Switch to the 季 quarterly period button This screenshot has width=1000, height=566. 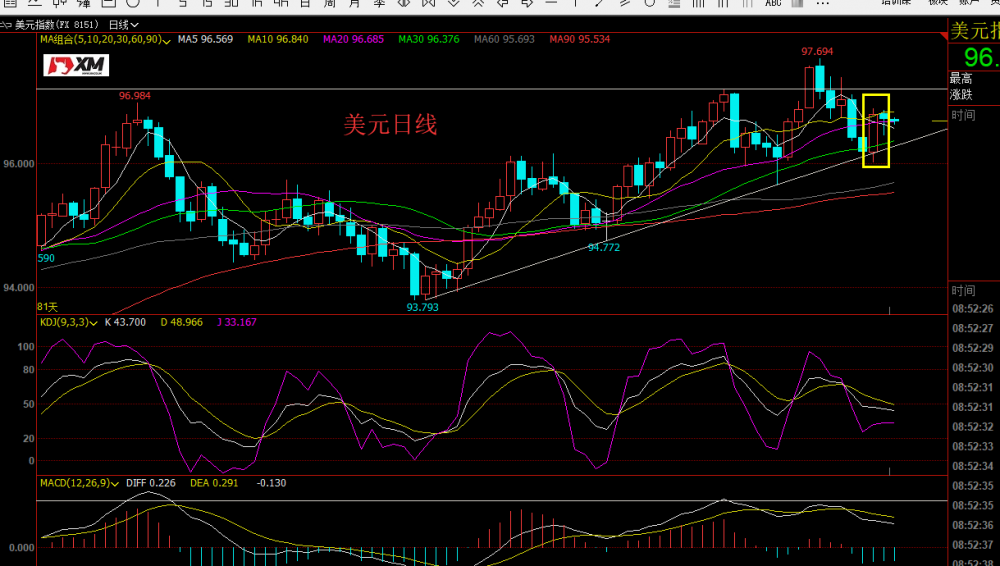(x=379, y=3)
